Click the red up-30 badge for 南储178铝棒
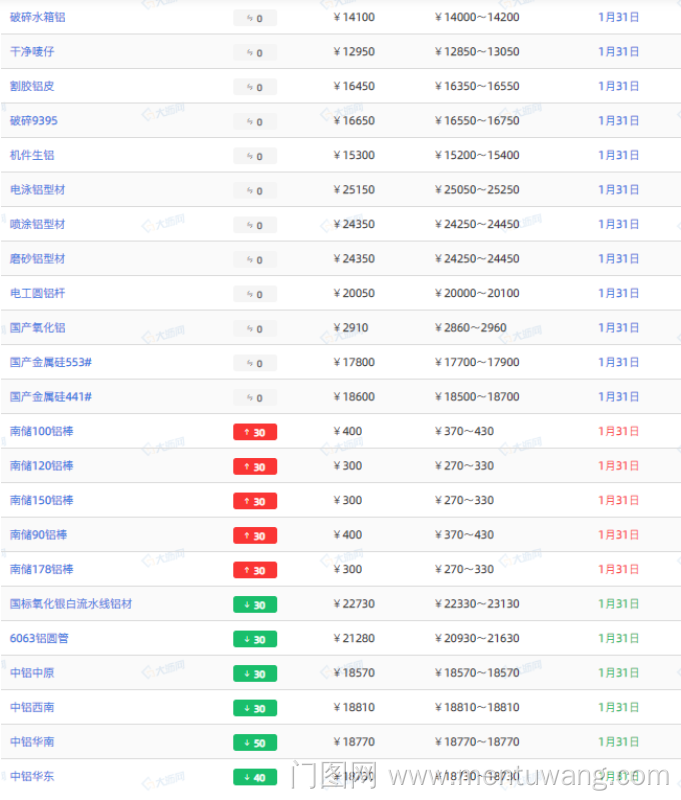Image resolution: width=681 pixels, height=800 pixels. [255, 570]
